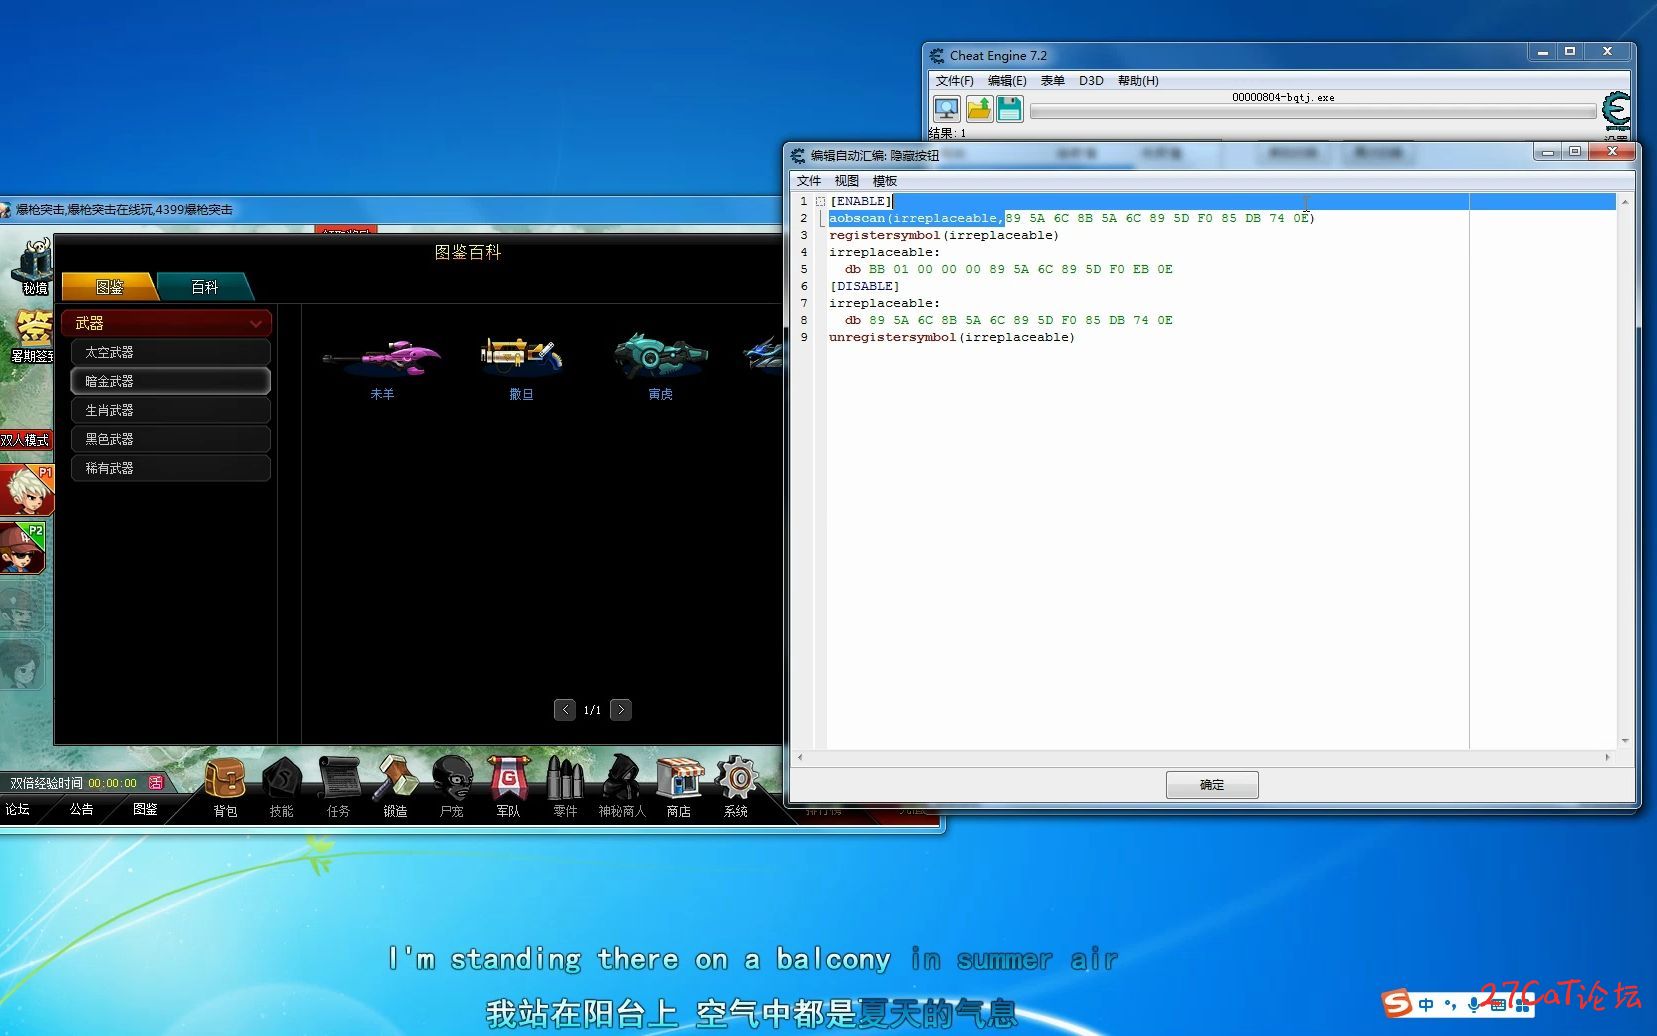Click the 暑期签到 sign-in icon
Viewport: 1657px width, 1036px height.
pos(32,335)
